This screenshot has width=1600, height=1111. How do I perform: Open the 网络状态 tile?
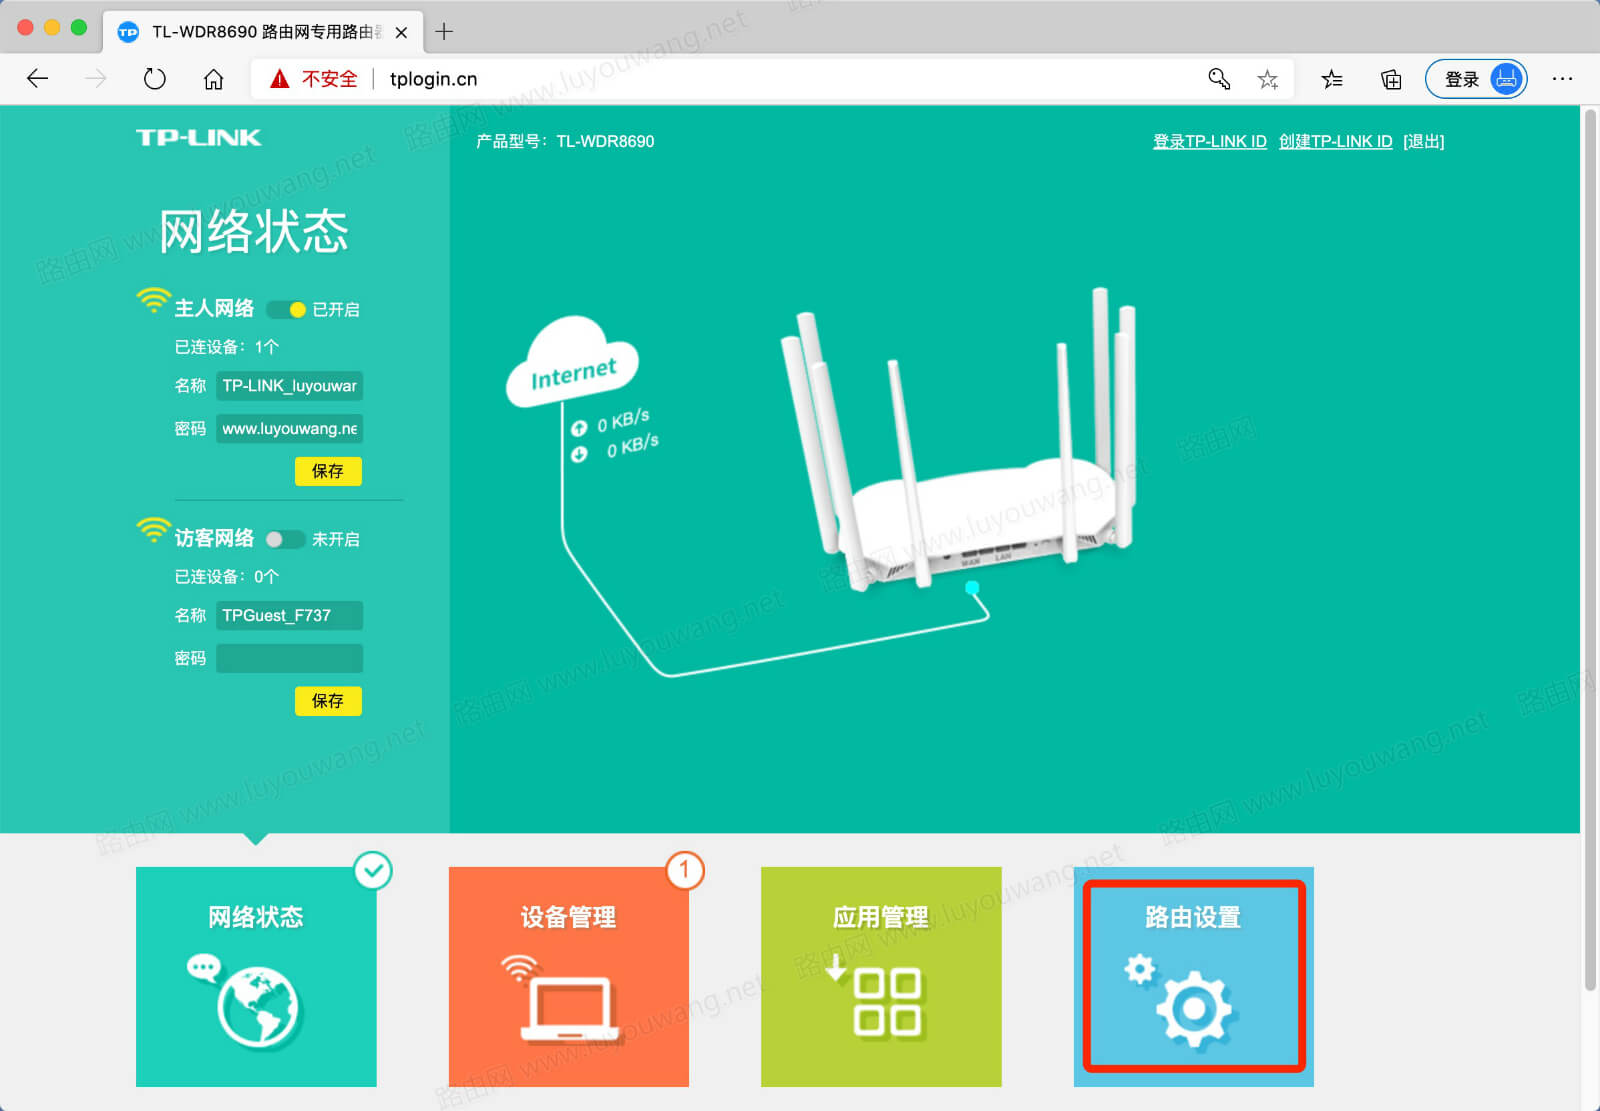pyautogui.click(x=256, y=977)
